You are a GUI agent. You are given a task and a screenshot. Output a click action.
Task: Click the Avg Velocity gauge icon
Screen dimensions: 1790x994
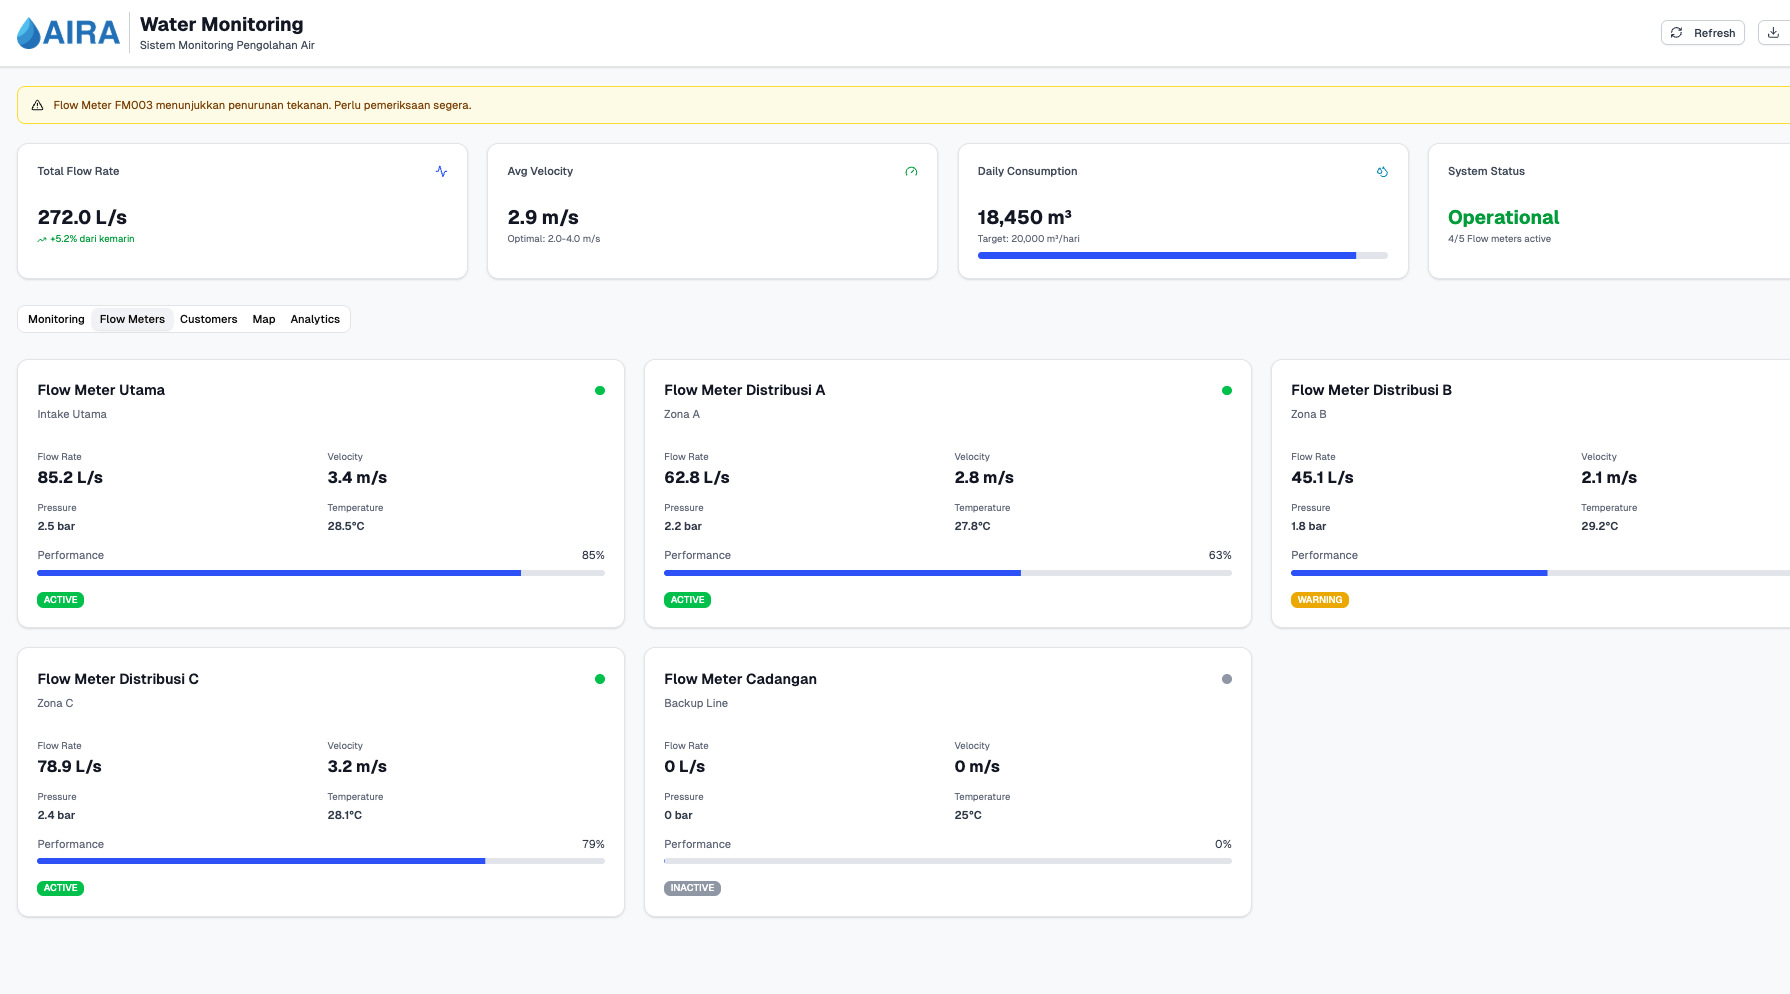pyautogui.click(x=911, y=172)
